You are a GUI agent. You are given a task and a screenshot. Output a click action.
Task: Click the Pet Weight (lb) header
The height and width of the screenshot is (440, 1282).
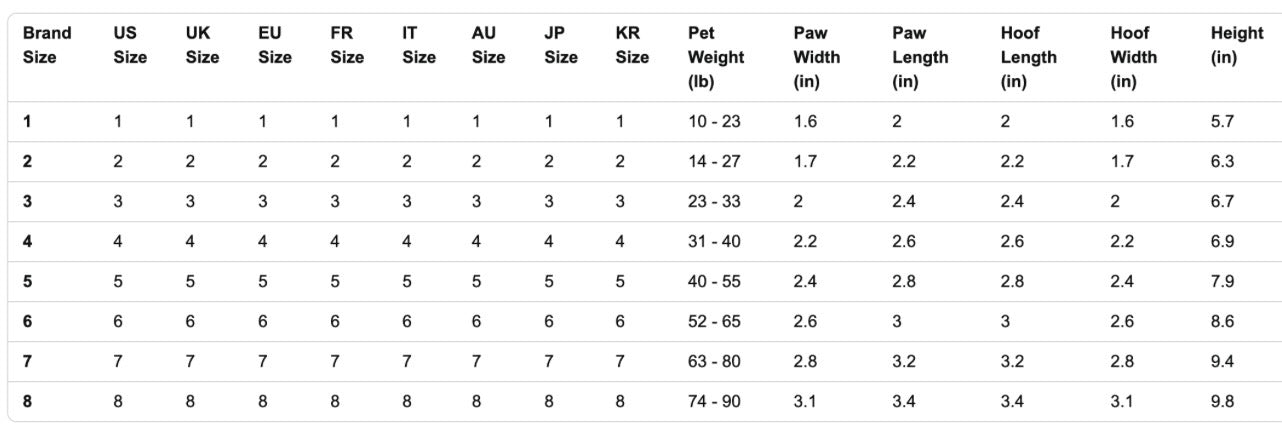[716, 58]
